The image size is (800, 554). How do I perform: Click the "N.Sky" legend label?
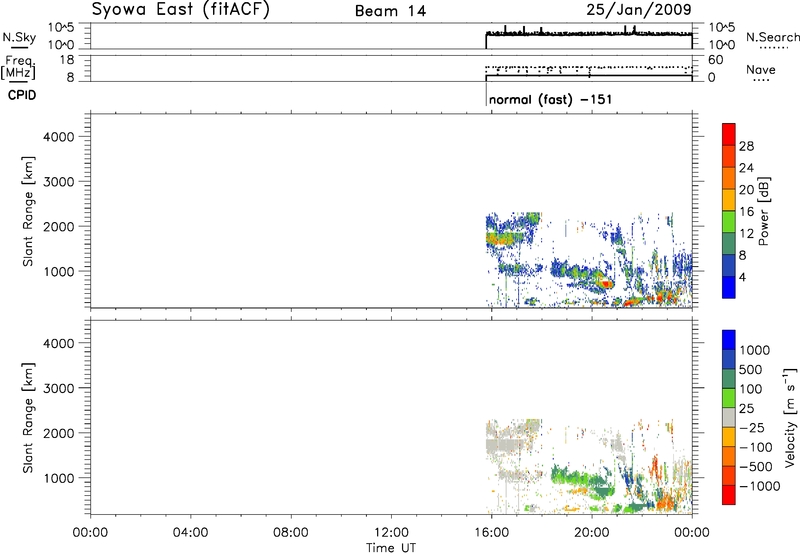[19, 38]
